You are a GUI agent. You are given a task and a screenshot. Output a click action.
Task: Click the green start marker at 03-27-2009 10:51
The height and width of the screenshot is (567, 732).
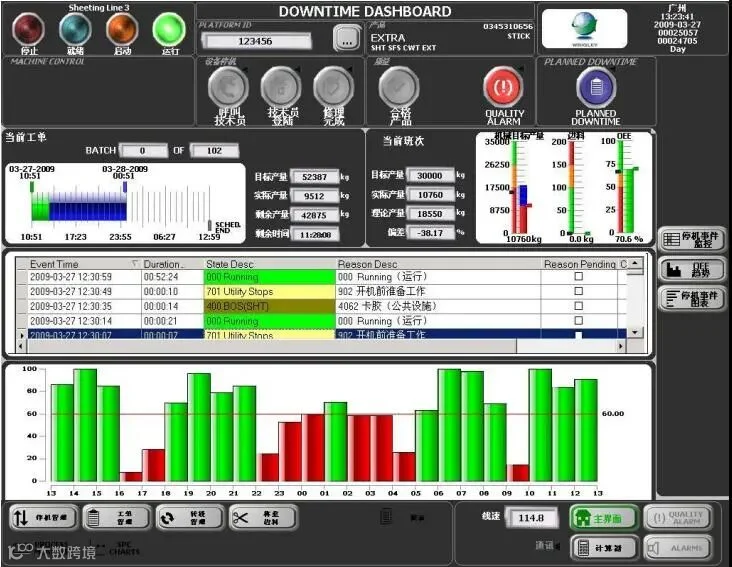click(32, 187)
